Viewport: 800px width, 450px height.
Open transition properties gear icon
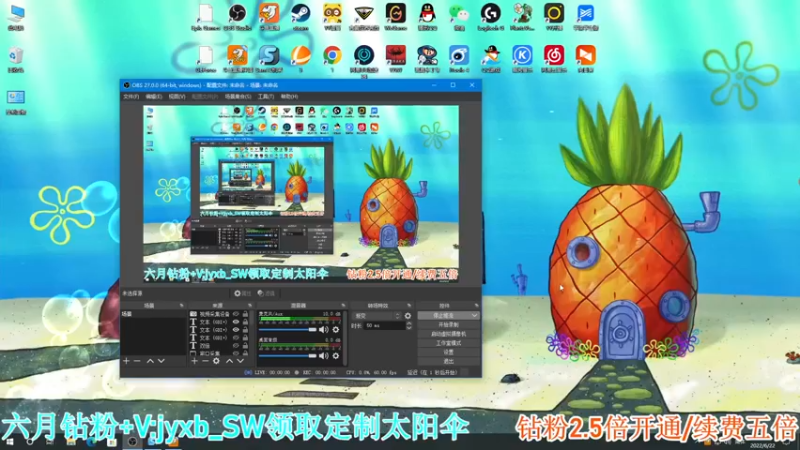(x=408, y=316)
